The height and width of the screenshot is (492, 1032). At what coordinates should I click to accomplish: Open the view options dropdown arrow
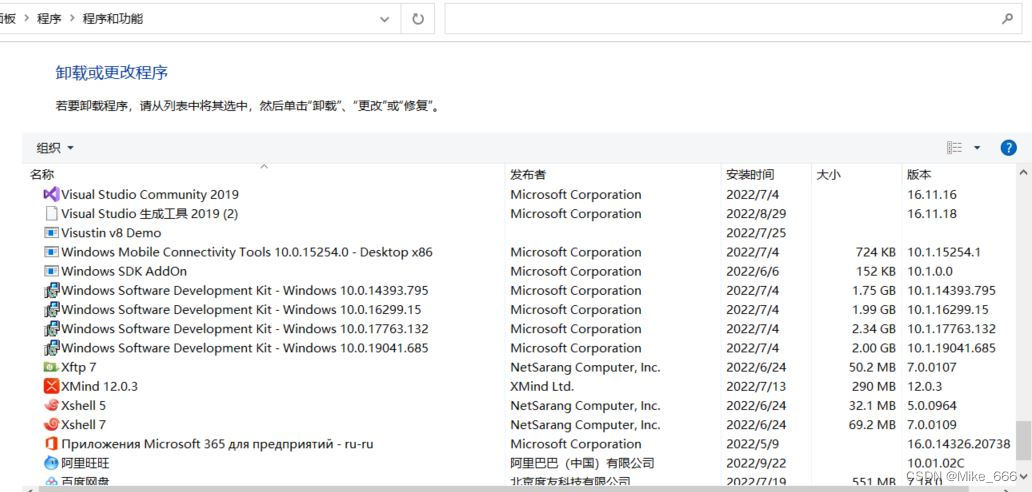(x=977, y=148)
